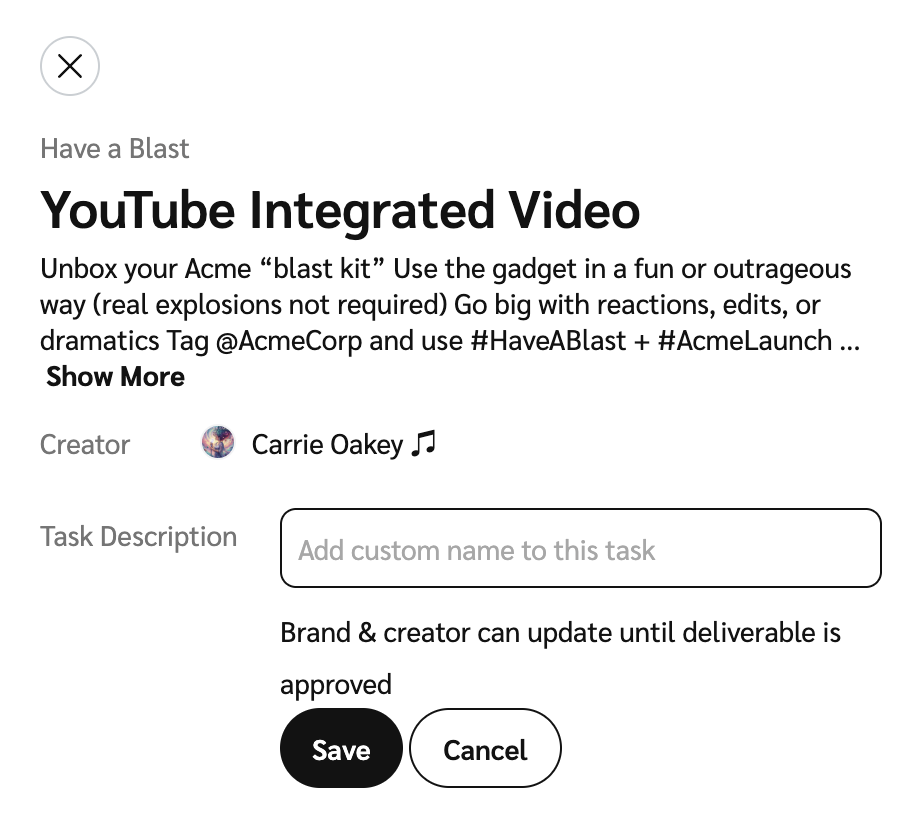Click the word 'approved' under the input
916x832 pixels.
pyautogui.click(x=335, y=685)
